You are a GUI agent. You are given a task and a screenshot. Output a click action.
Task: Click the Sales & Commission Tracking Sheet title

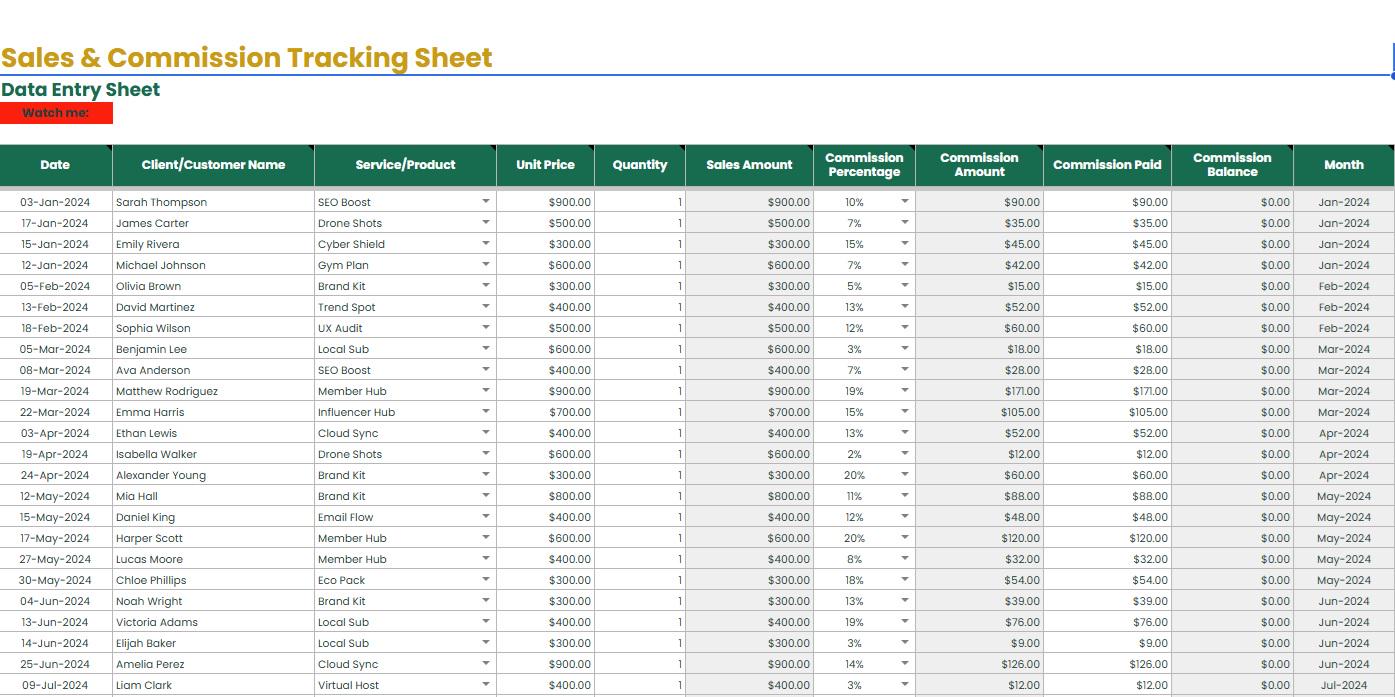[x=247, y=58]
